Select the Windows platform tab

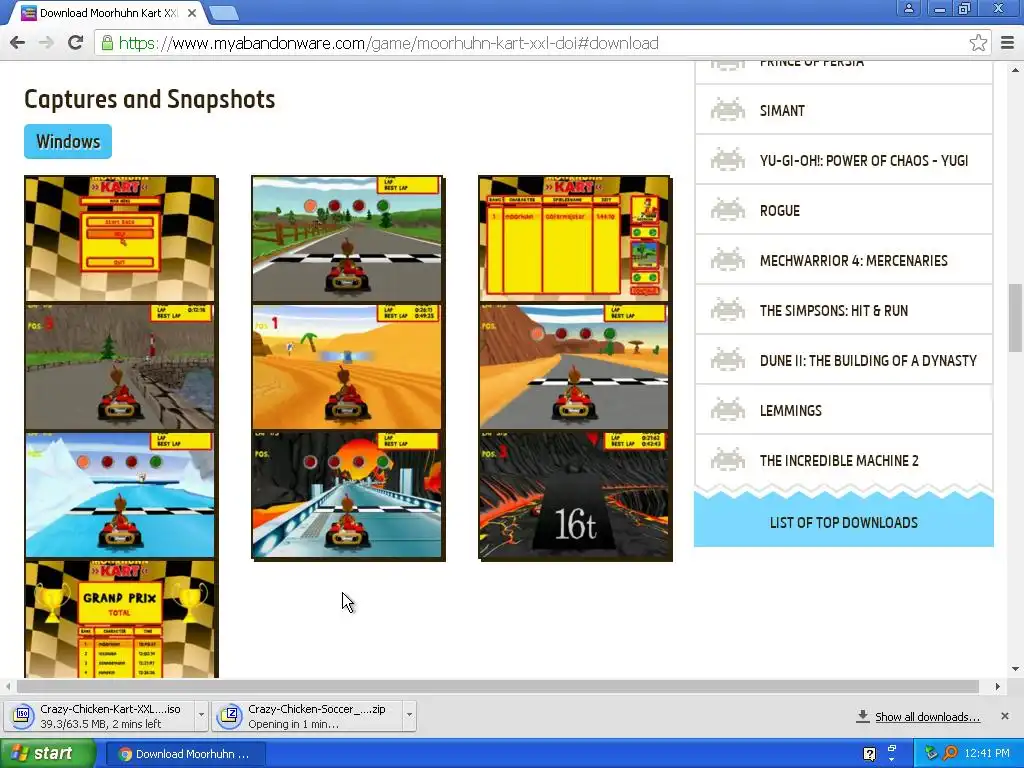coord(68,141)
